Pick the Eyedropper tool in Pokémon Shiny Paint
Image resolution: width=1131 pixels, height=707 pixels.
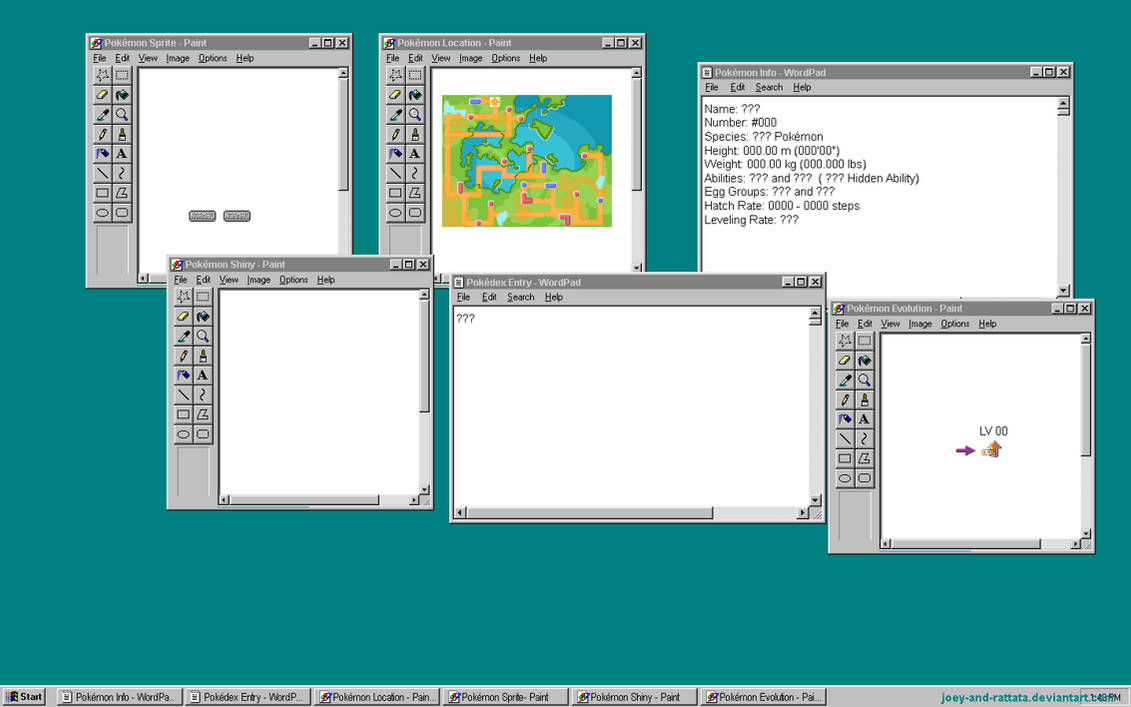point(183,336)
